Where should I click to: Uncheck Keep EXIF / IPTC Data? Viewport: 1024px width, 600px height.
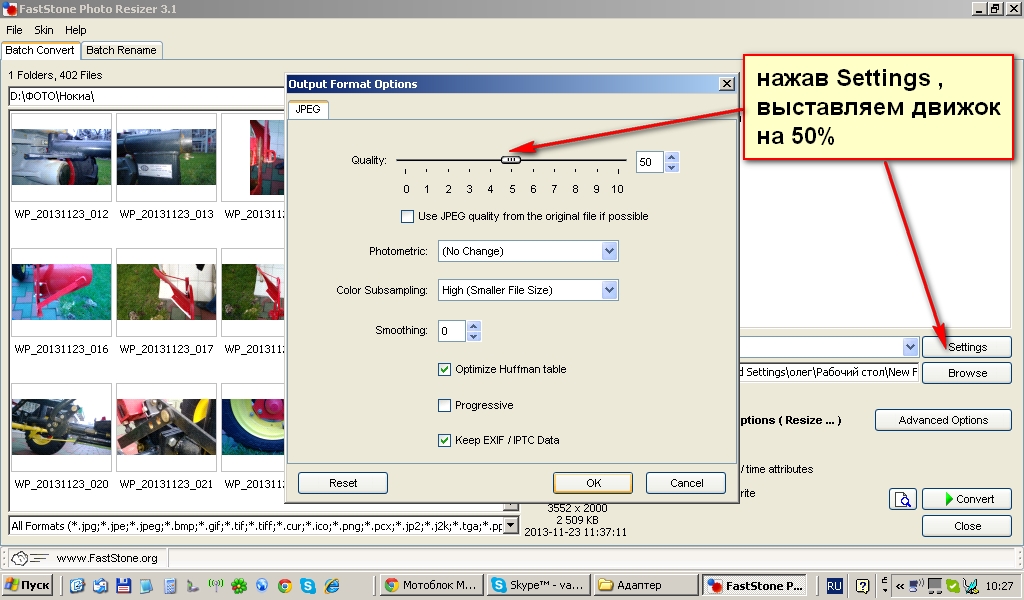445,440
